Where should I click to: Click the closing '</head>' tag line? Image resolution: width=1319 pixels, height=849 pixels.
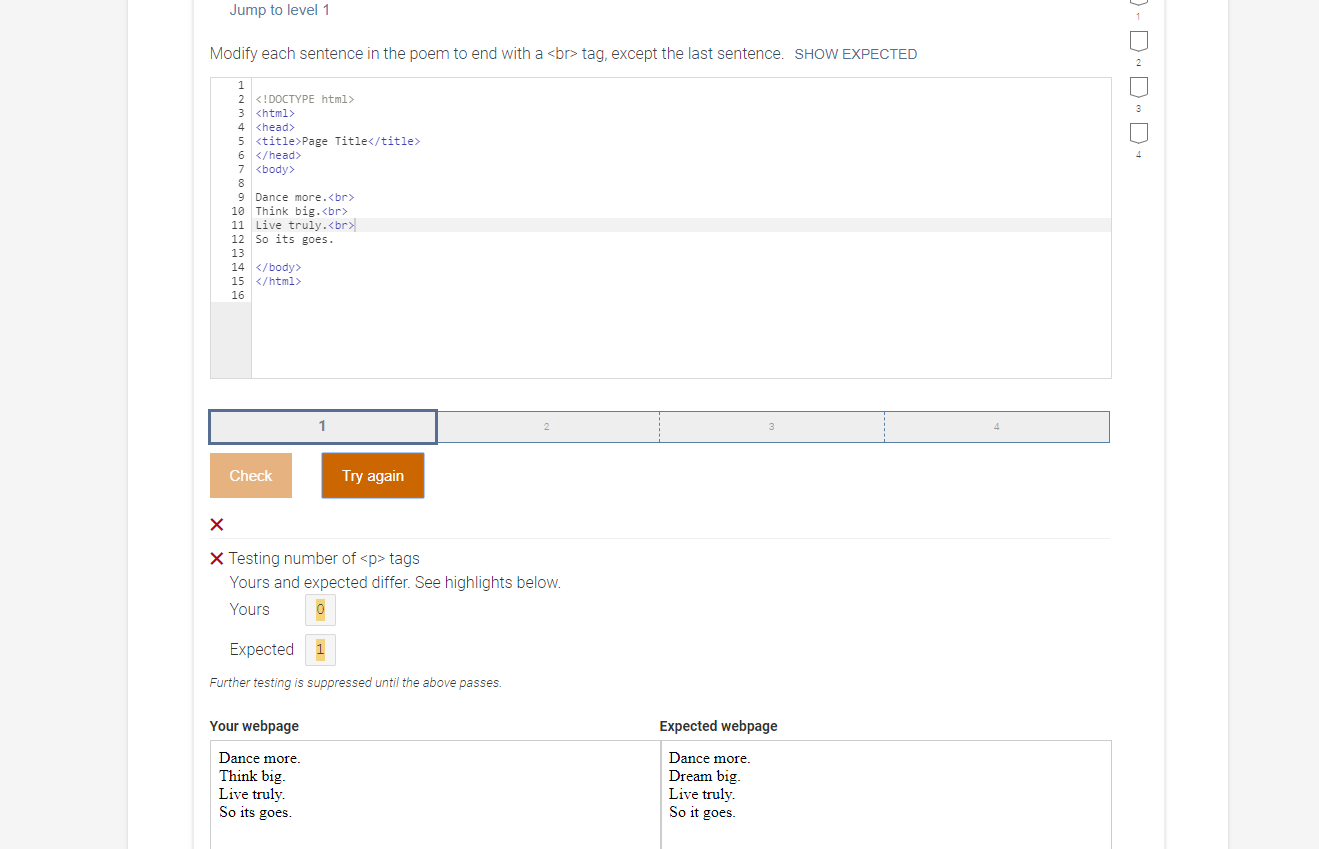pyautogui.click(x=278, y=155)
